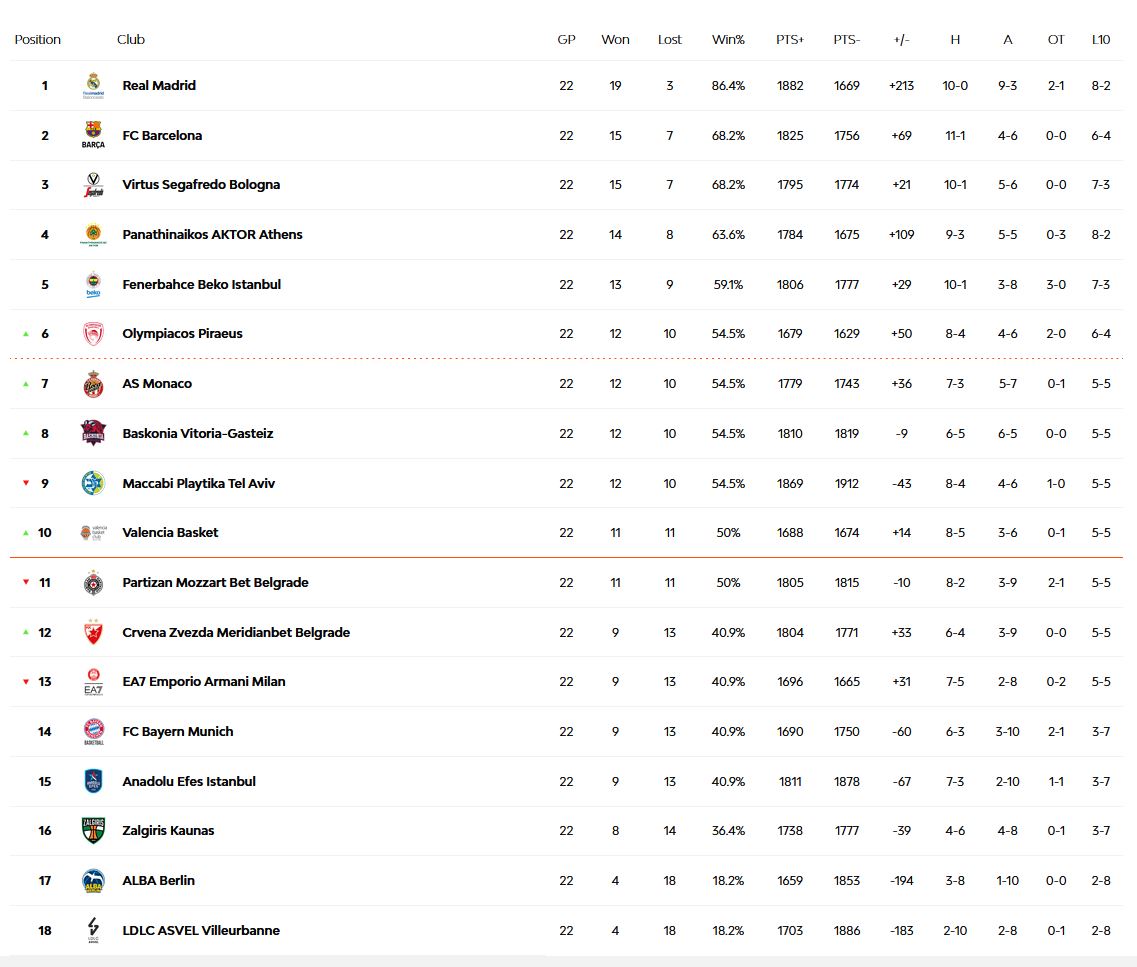Click the Olympiacos Piraeus club logo

93,334
